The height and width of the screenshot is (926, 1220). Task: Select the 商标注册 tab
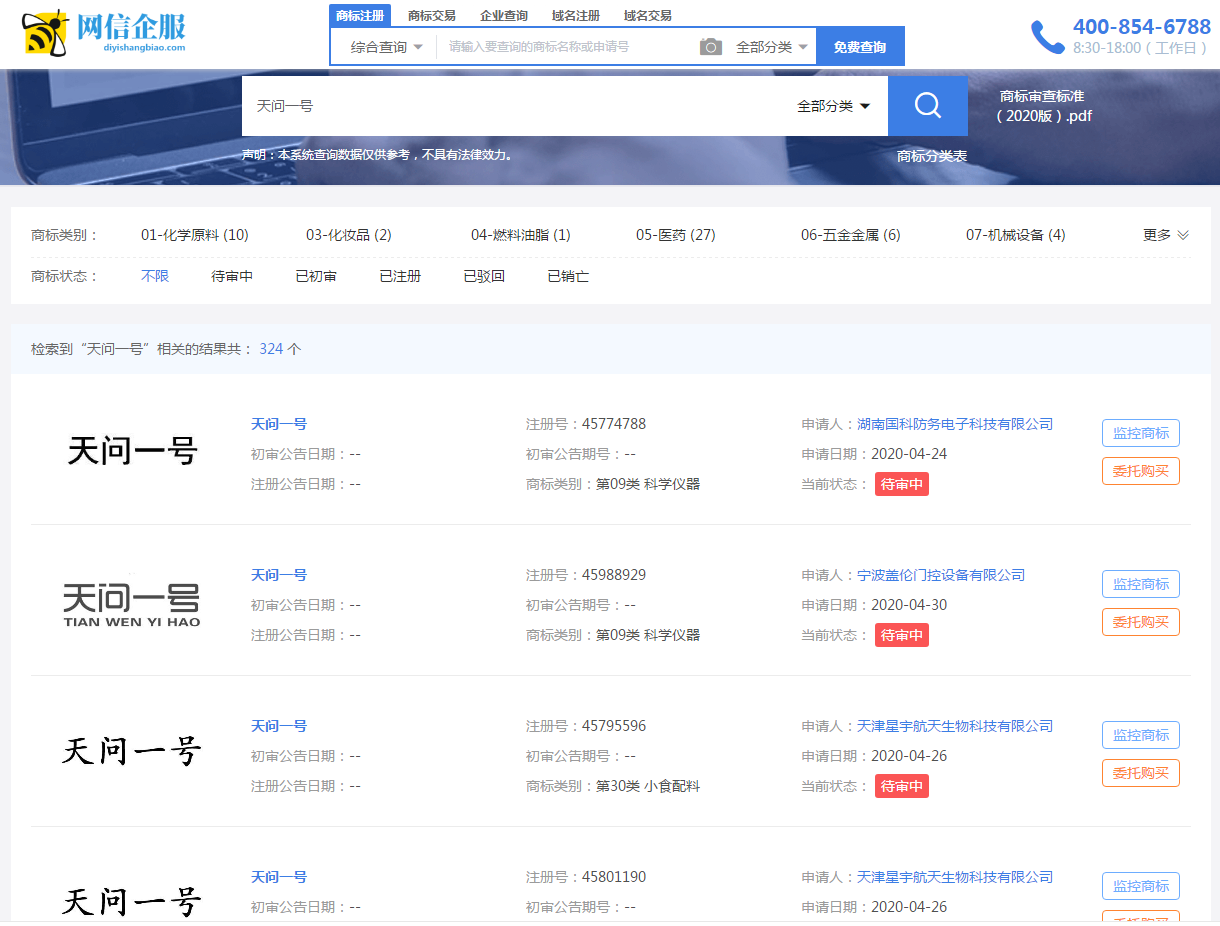(360, 15)
